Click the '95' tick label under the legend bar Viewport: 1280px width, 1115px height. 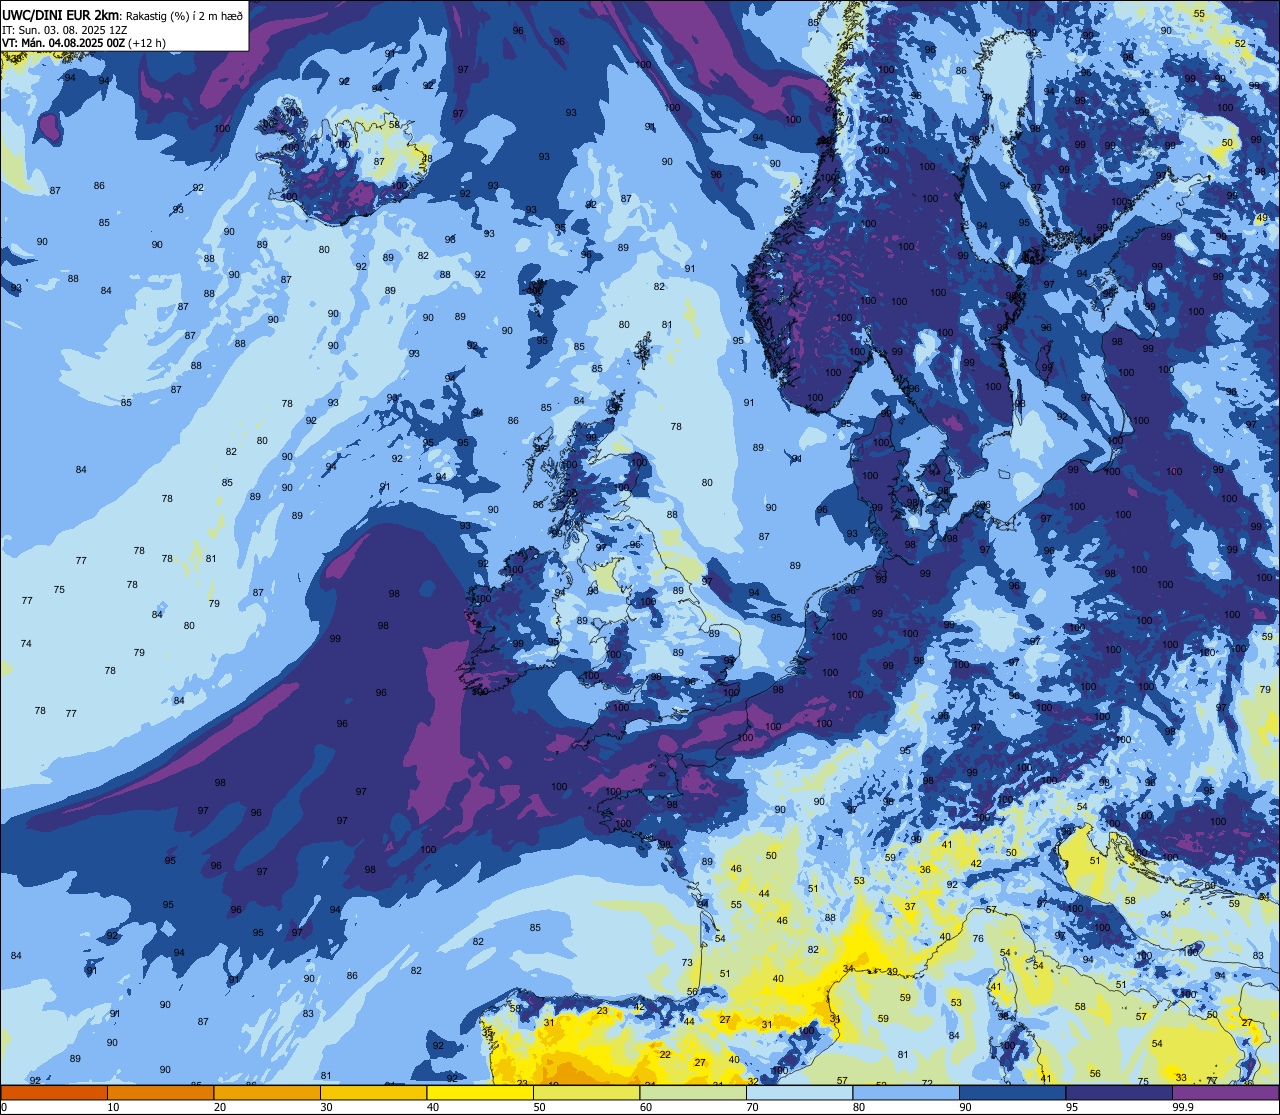tap(1071, 1107)
